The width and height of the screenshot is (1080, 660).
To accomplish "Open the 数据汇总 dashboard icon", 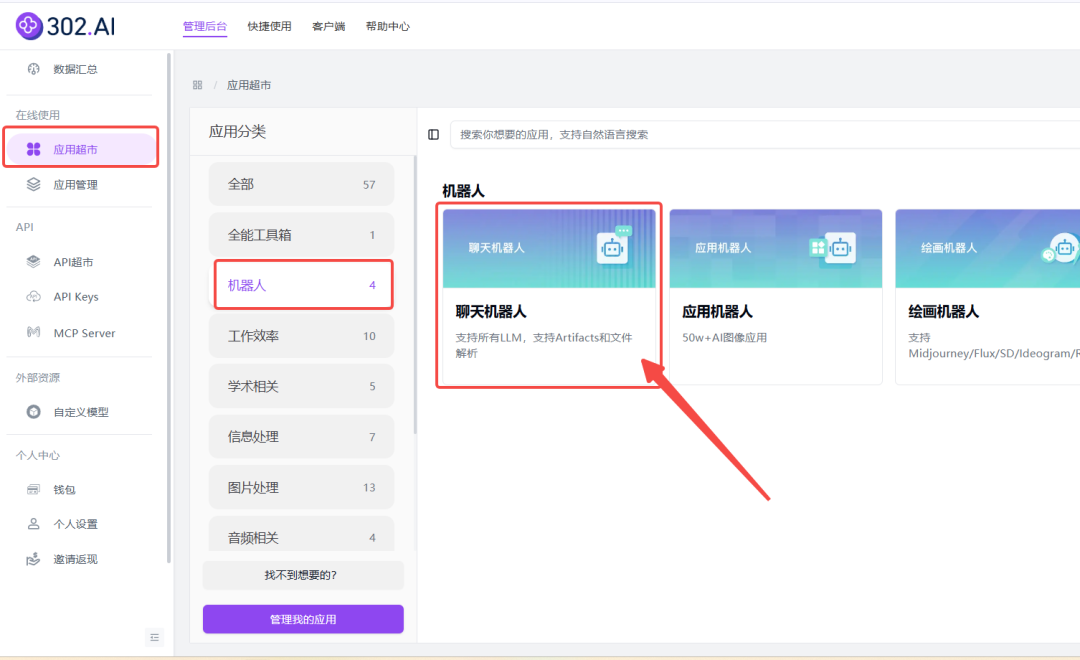I will pyautogui.click(x=33, y=69).
